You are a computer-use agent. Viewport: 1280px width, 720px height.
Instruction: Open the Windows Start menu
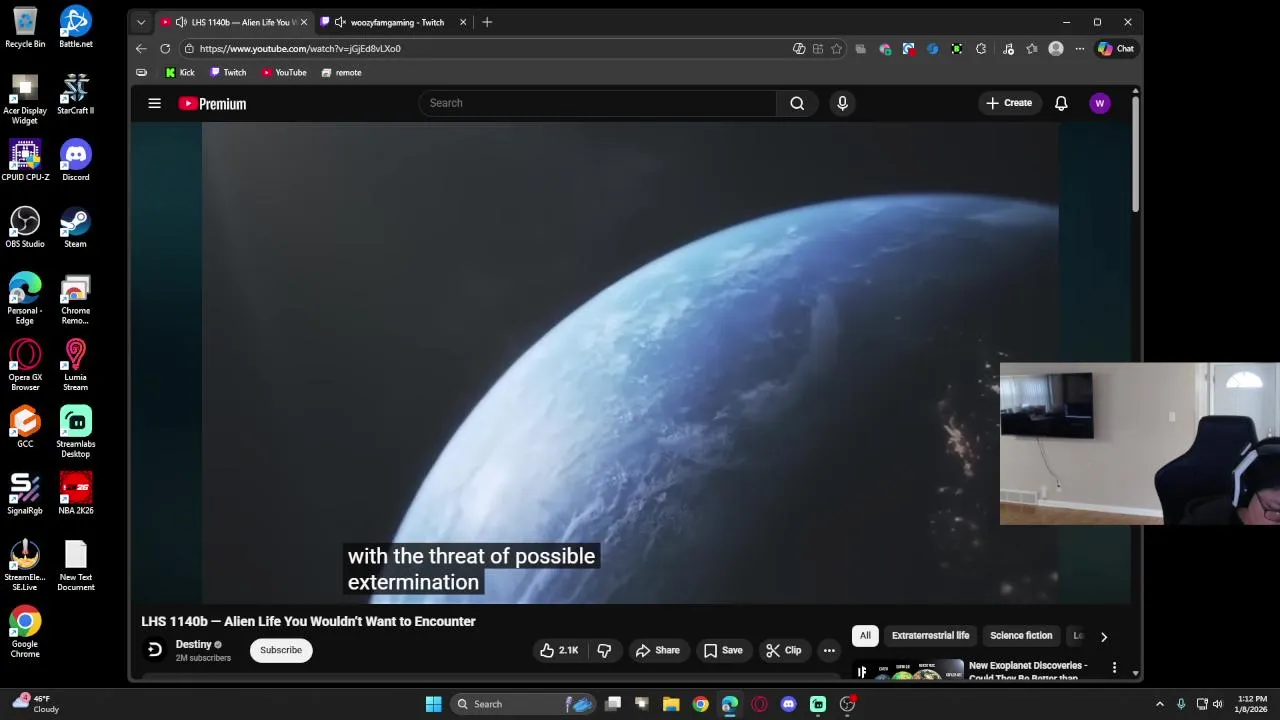coord(433,704)
